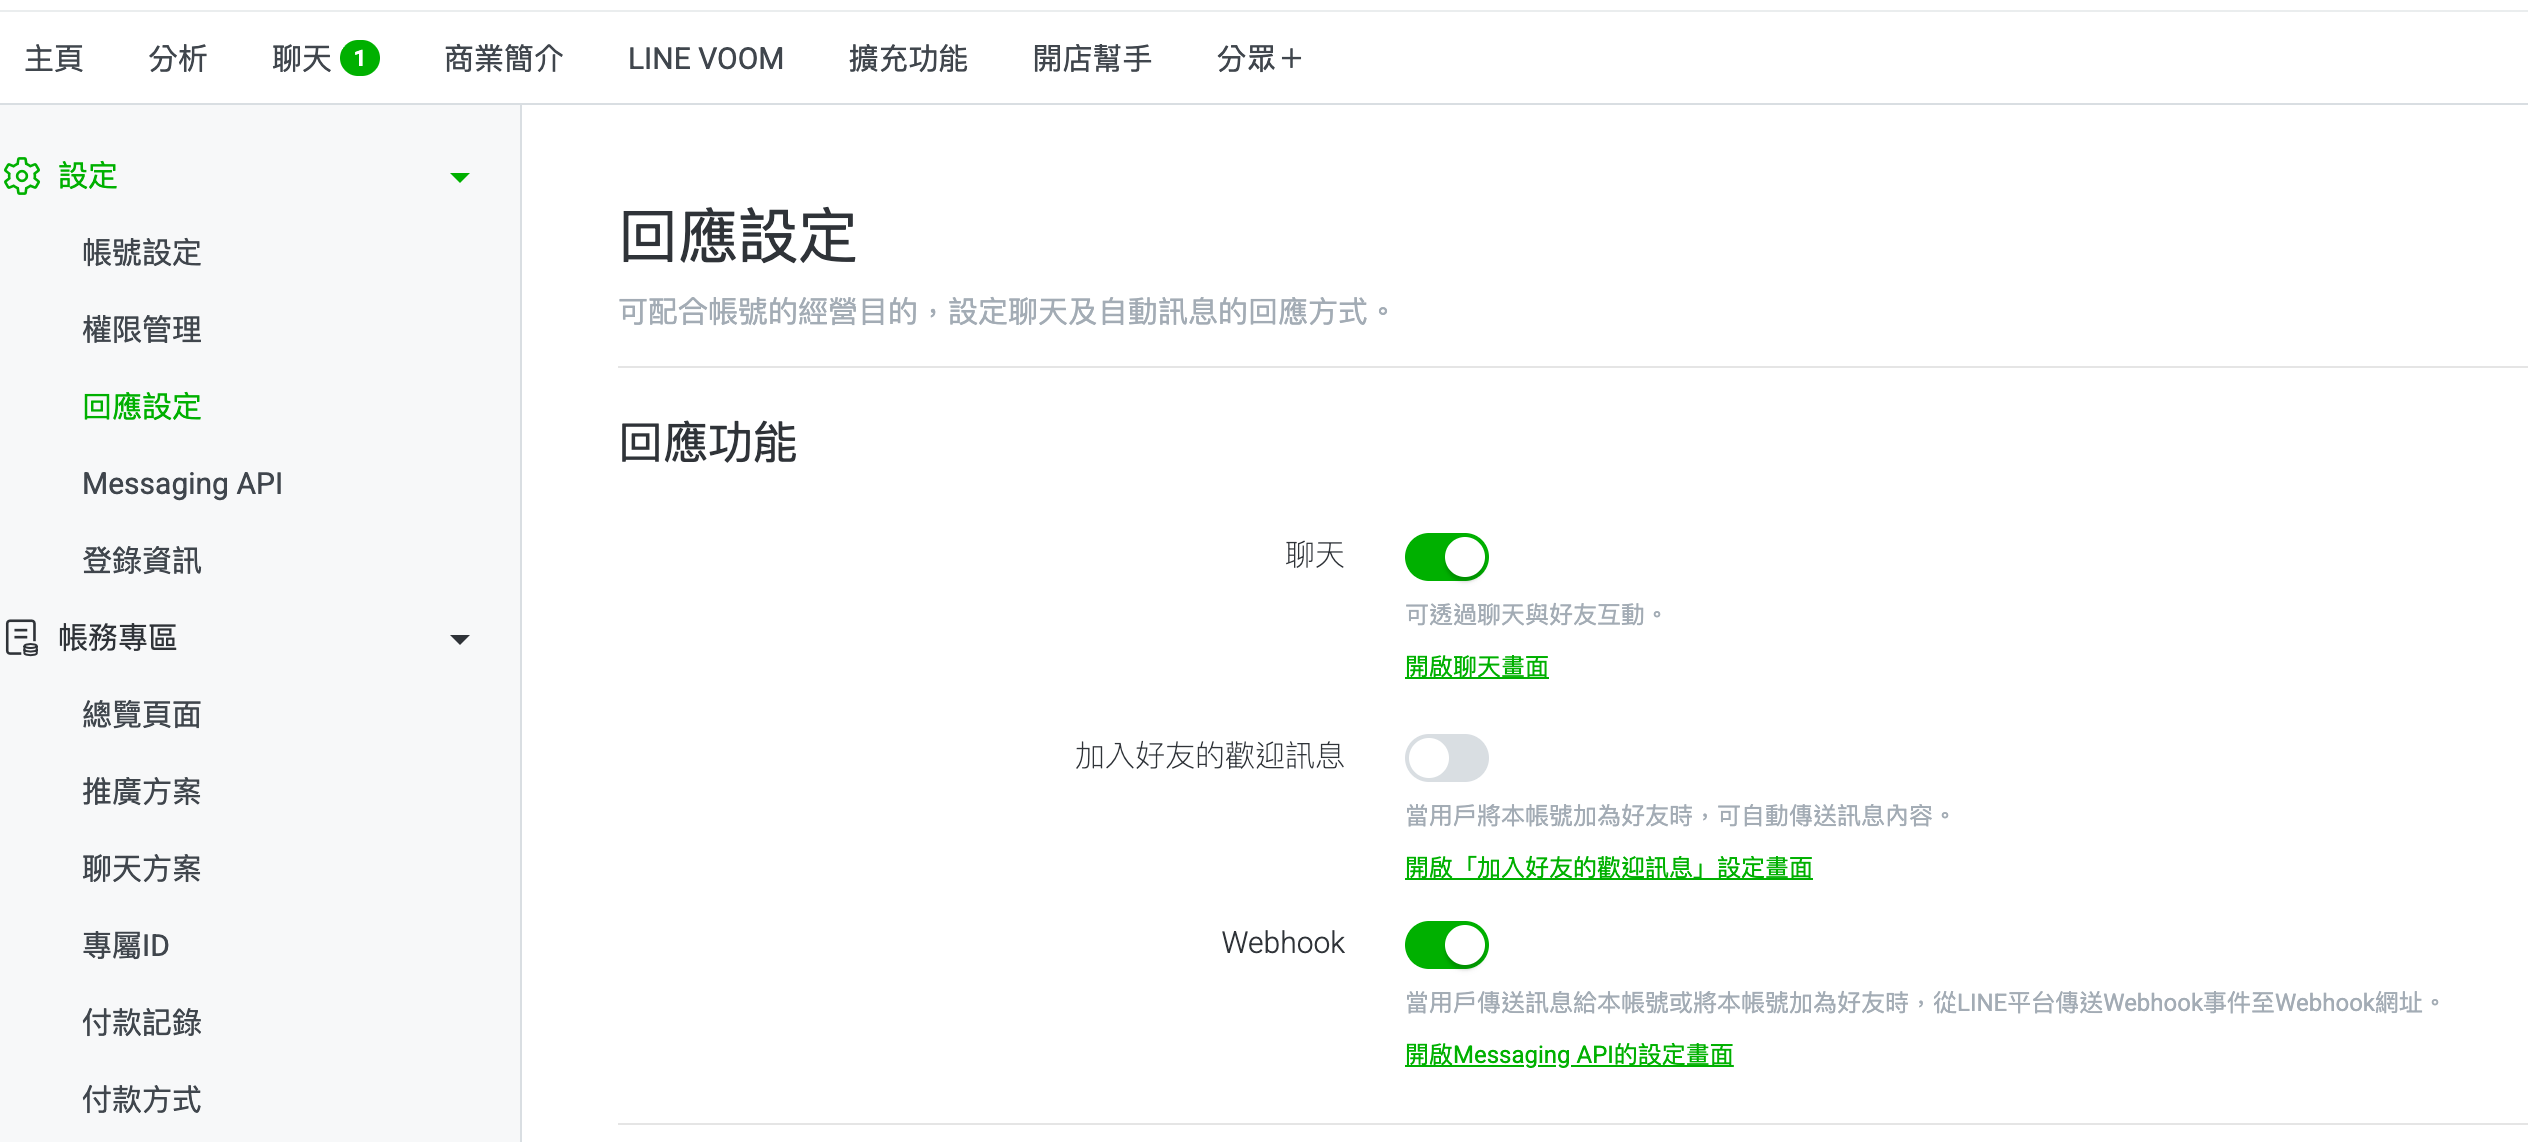The image size is (2528, 1142).
Task: Click the 開啟聊天畫面 link
Action: pos(1476,667)
